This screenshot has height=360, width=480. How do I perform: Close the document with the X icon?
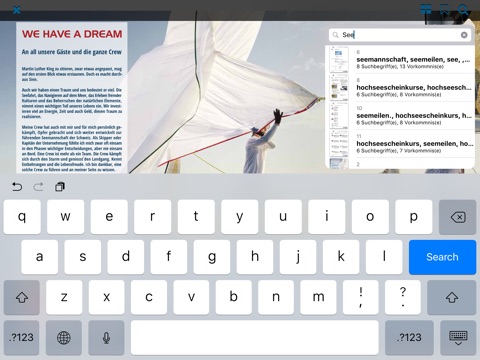17,10
